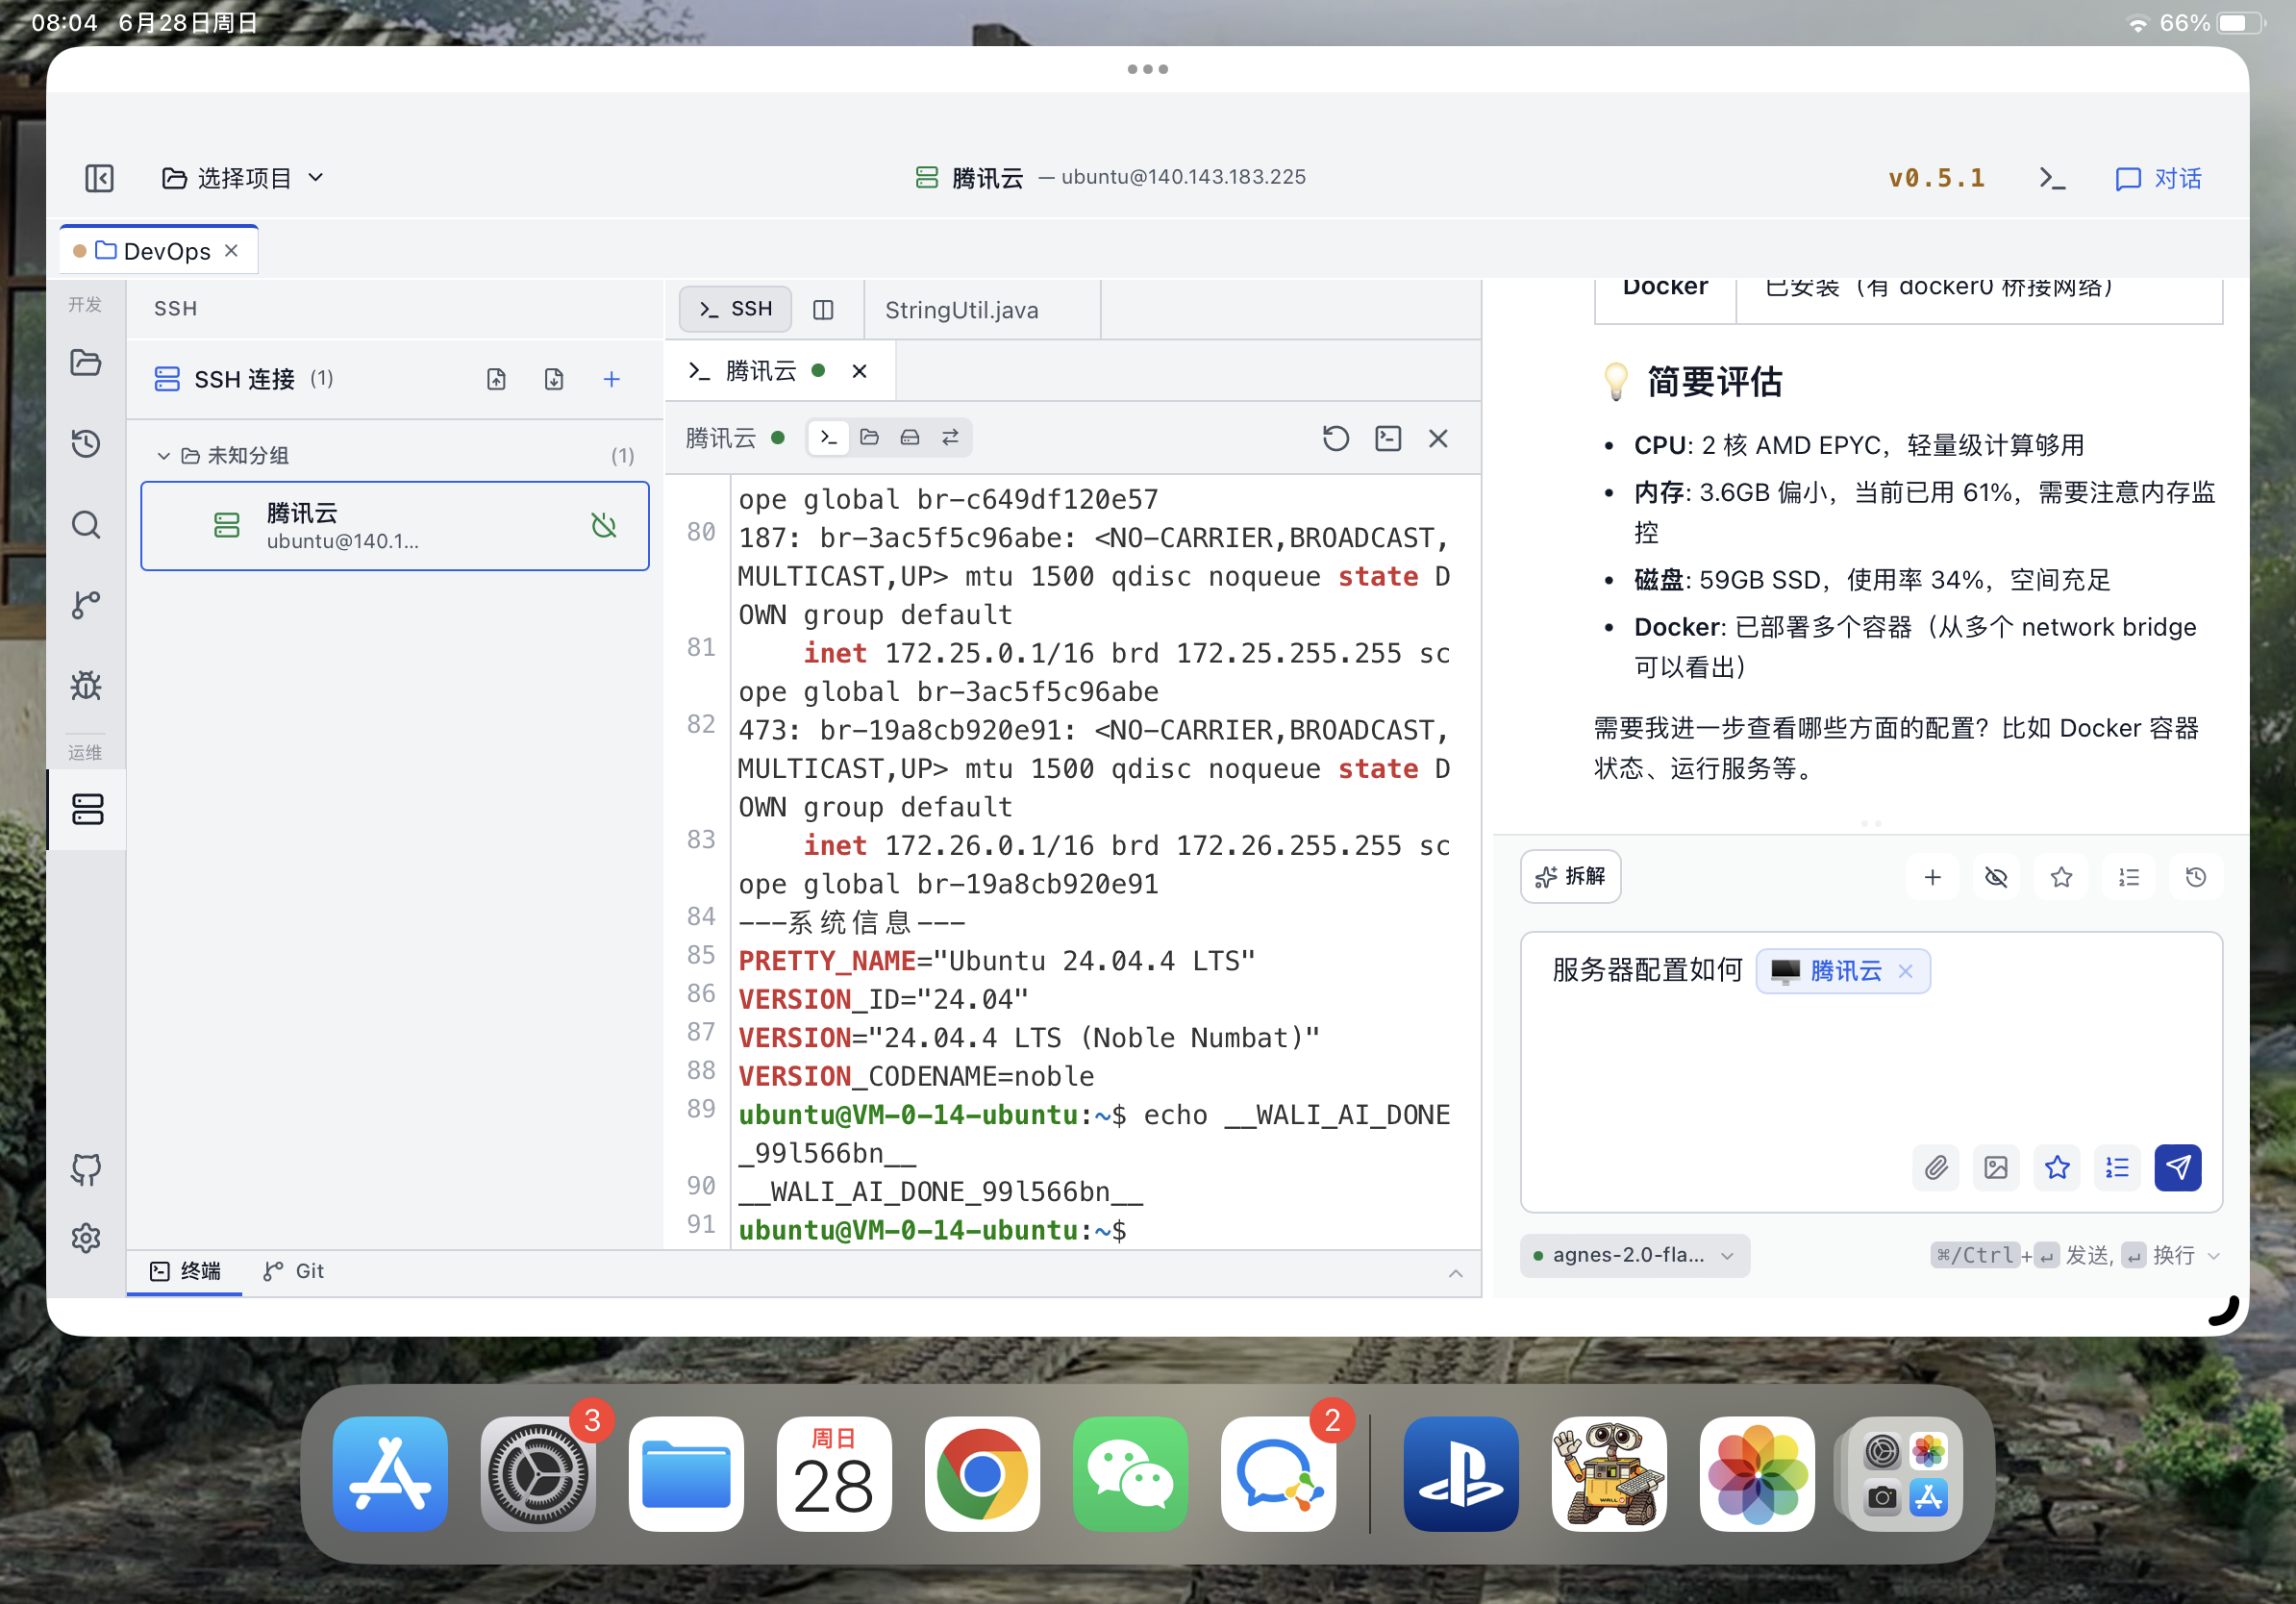Switch to transfer mode in session
2296x1604 pixels.
[950, 437]
